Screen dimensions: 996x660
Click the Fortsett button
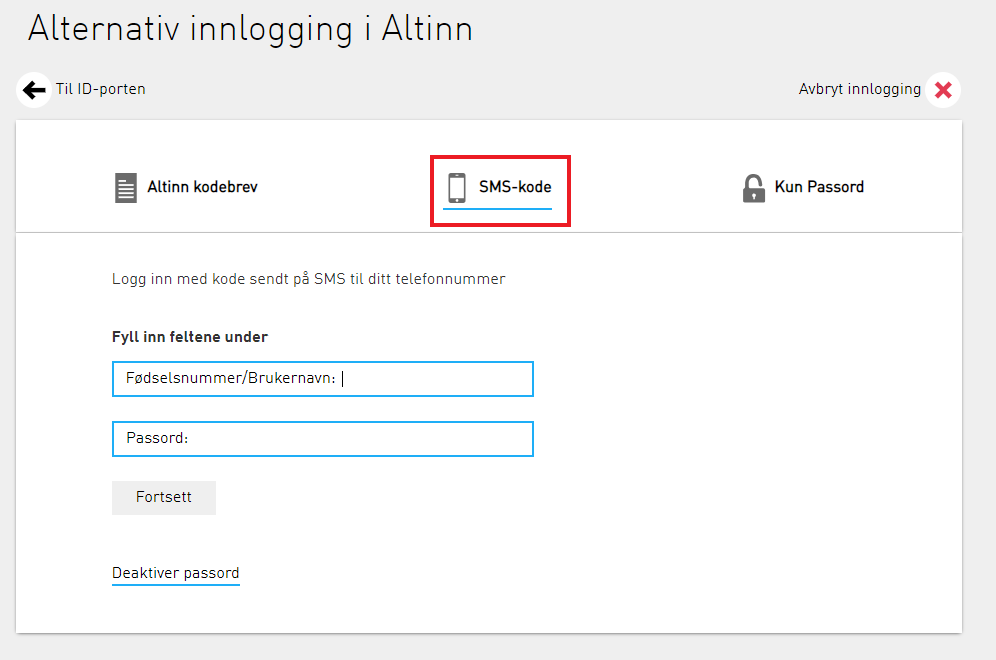(164, 497)
